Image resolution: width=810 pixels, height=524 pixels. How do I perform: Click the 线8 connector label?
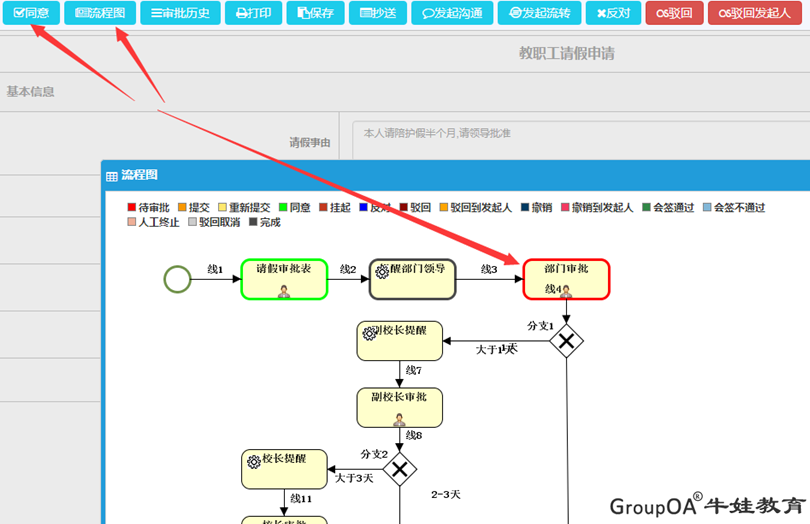click(x=414, y=435)
